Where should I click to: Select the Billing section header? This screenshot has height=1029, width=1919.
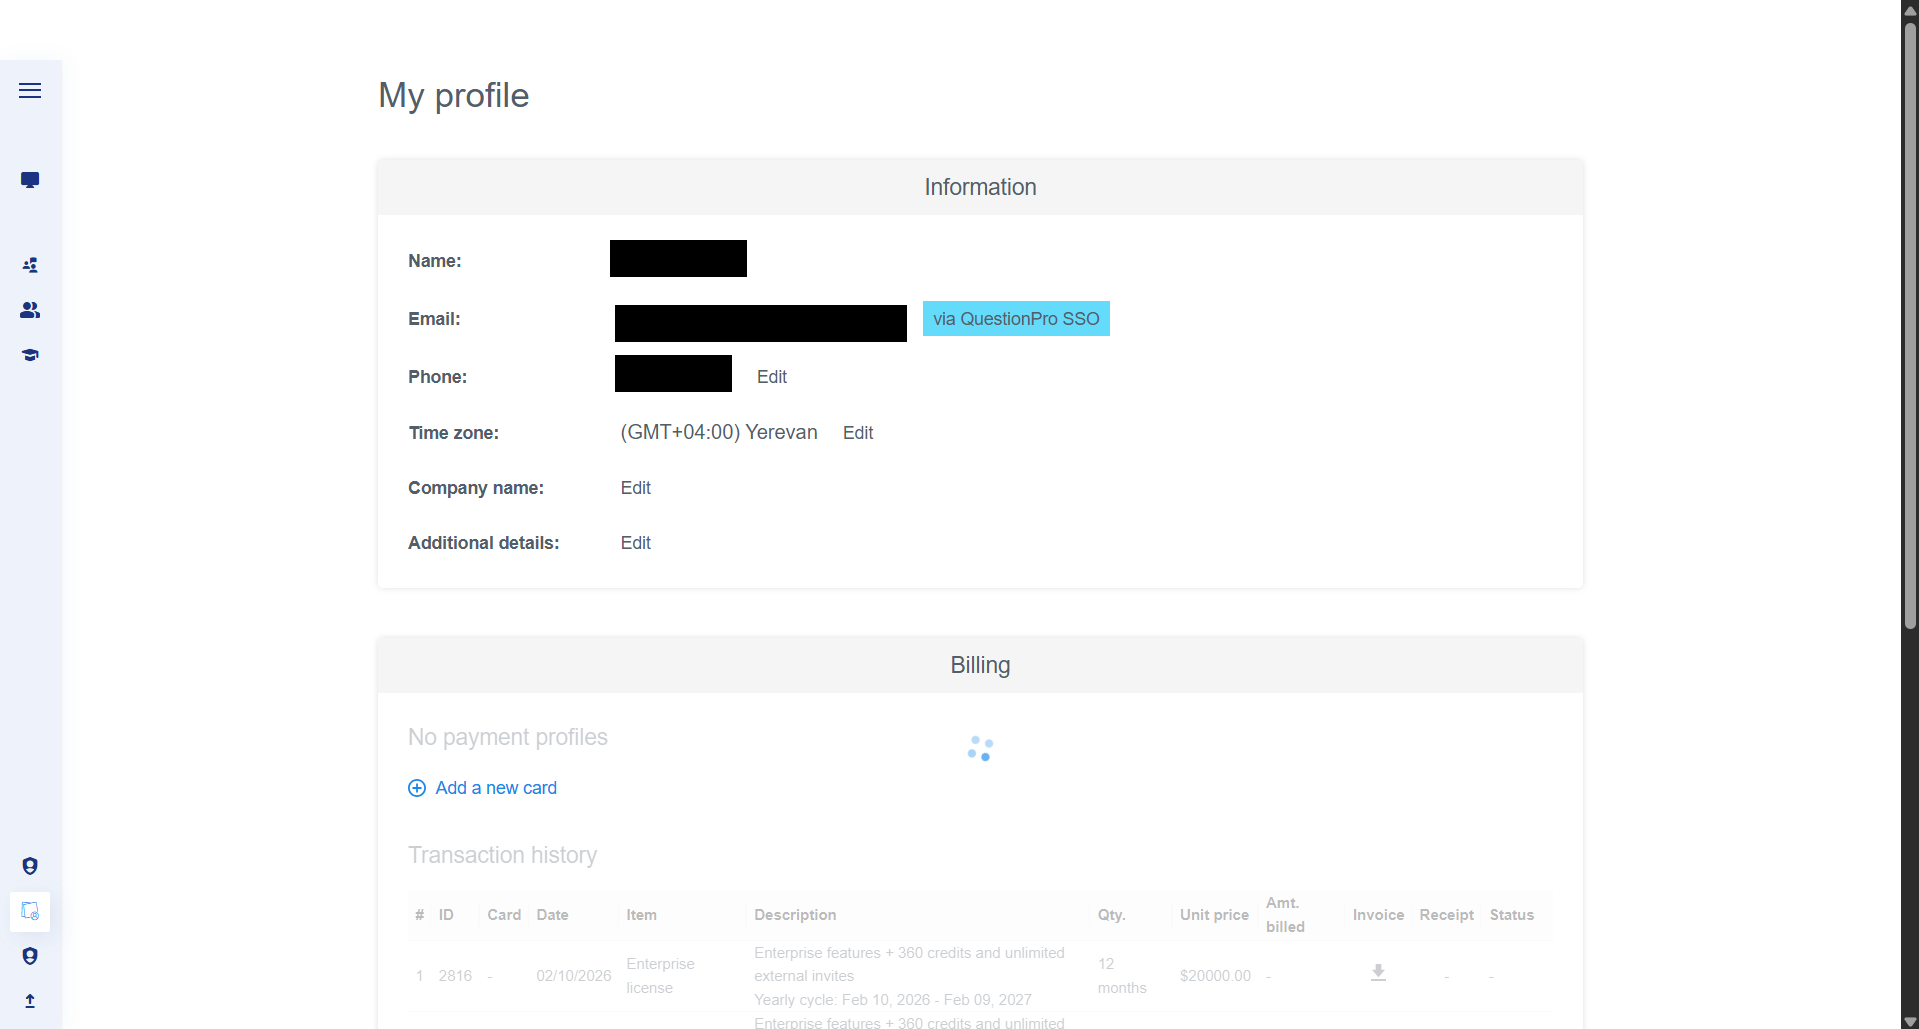pyautogui.click(x=979, y=665)
